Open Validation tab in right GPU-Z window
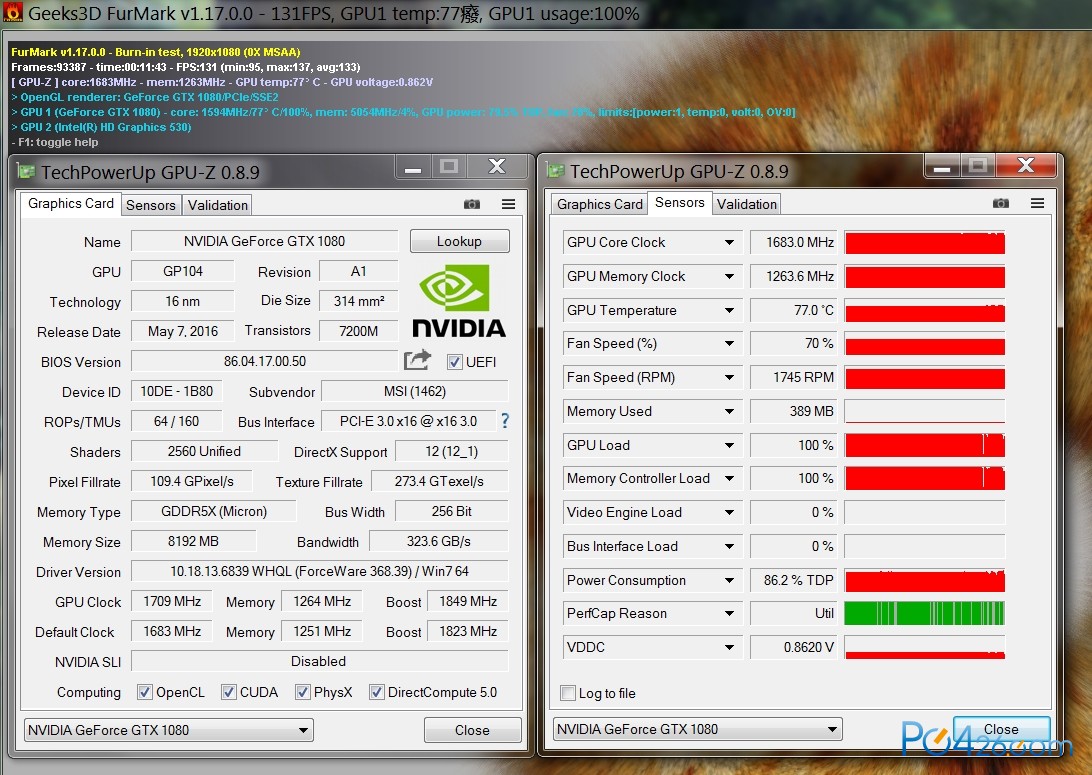Screen dimensions: 1092x775 click(747, 205)
